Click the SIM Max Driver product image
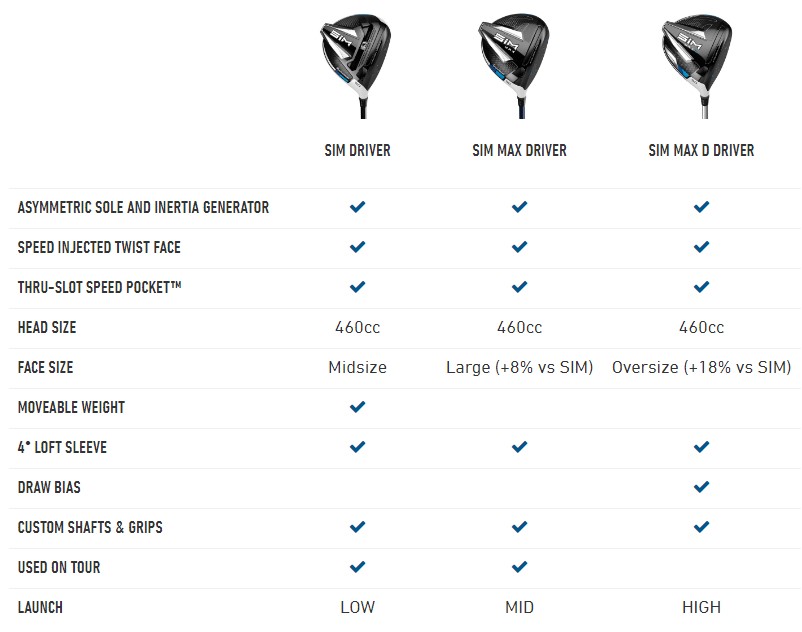 [514, 66]
